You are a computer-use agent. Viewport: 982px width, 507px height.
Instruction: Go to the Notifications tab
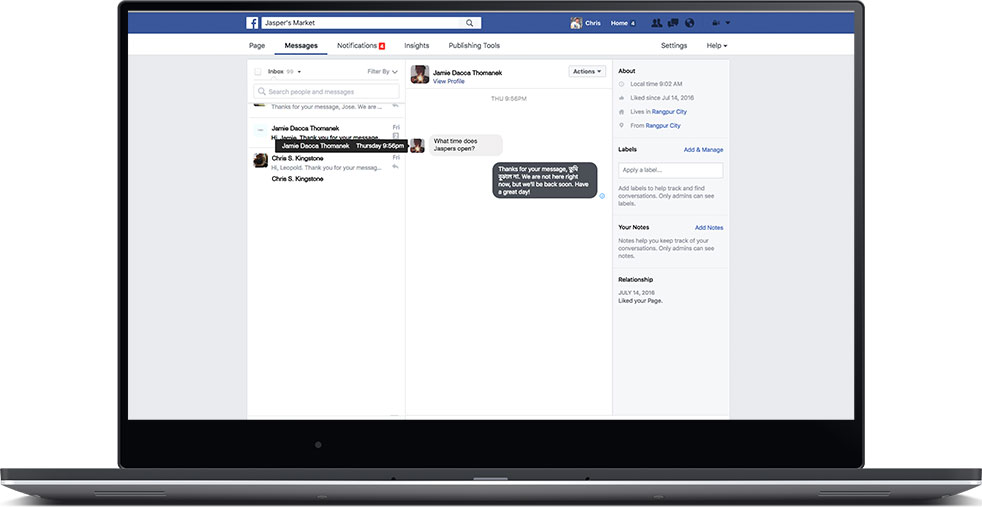tap(360, 46)
